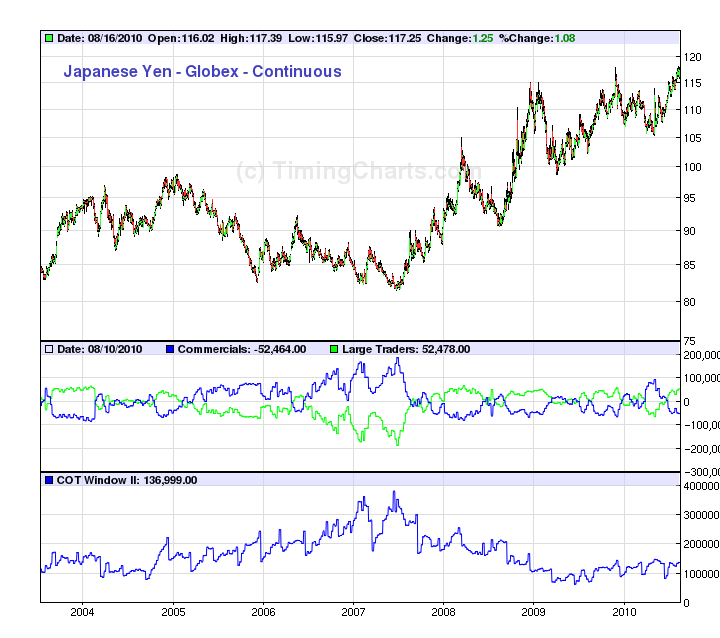This screenshot has height=638, width=720.
Task: Click the 100000 label on the COT Window axis
Action: coord(701,574)
